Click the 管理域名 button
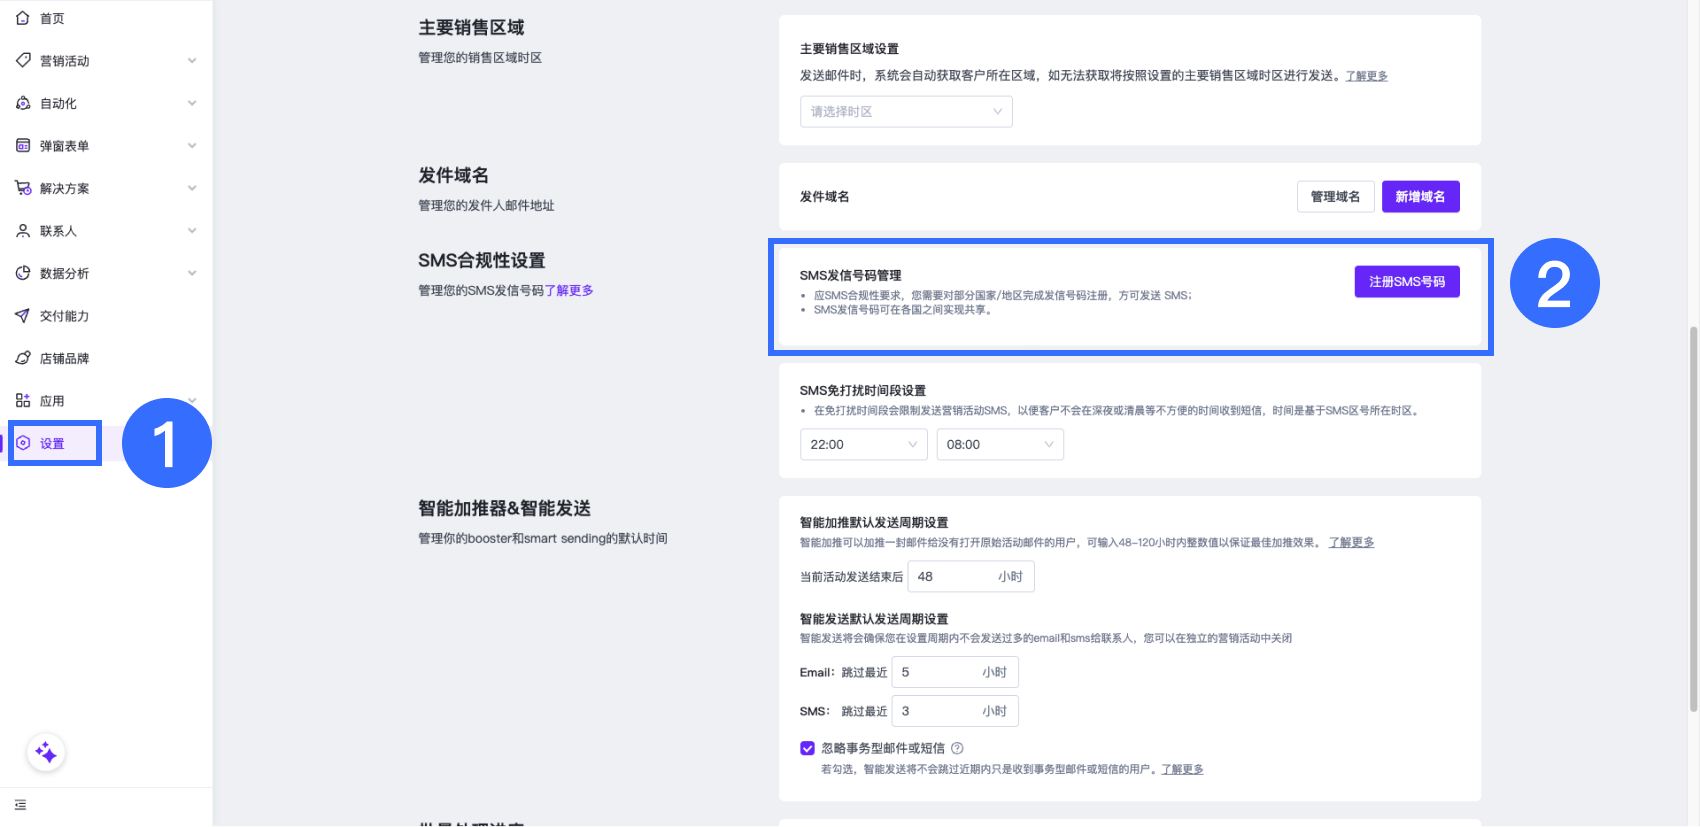Screen dimensions: 1700x827 [1335, 197]
